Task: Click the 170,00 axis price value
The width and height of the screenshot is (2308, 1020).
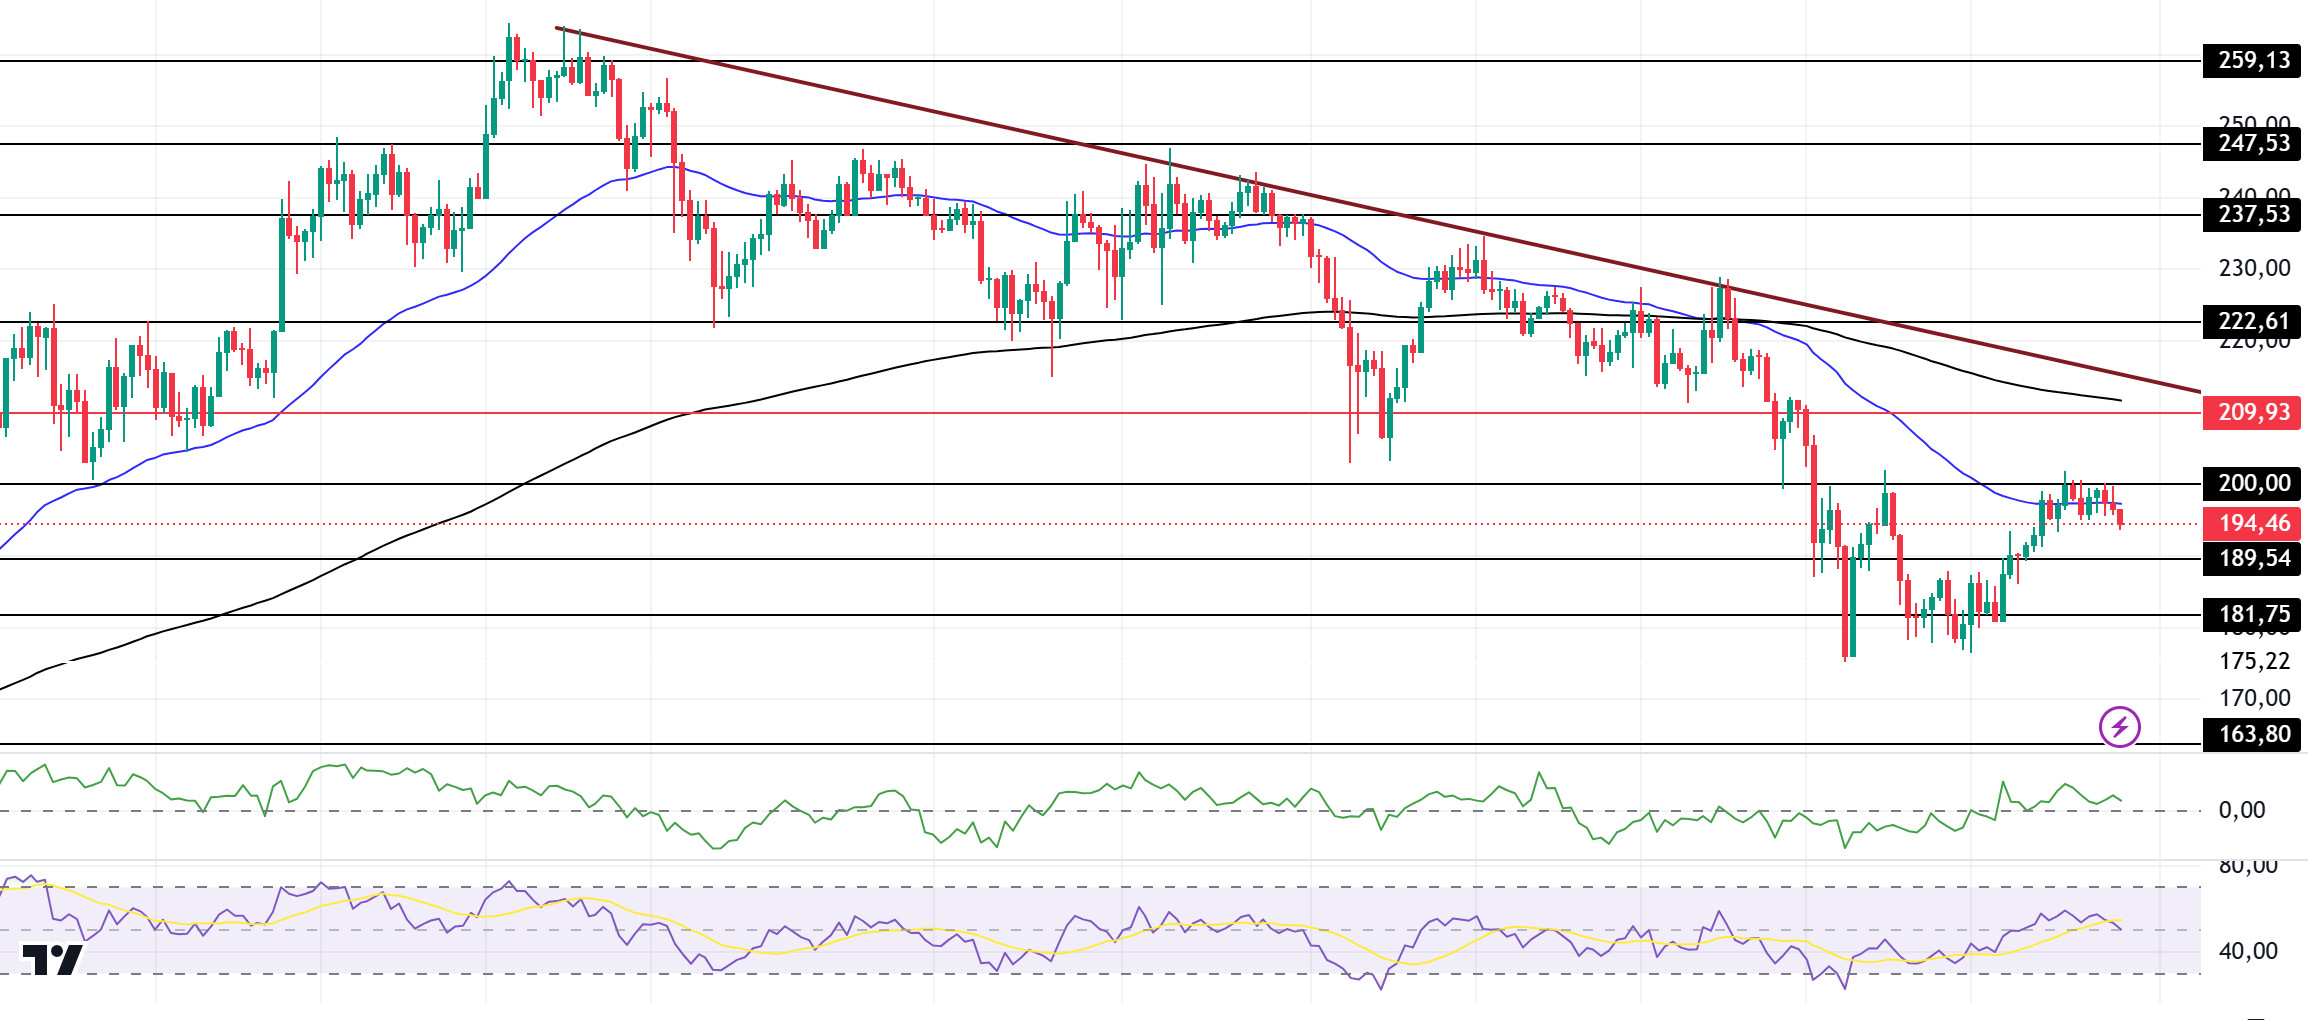Action: [x=2254, y=698]
